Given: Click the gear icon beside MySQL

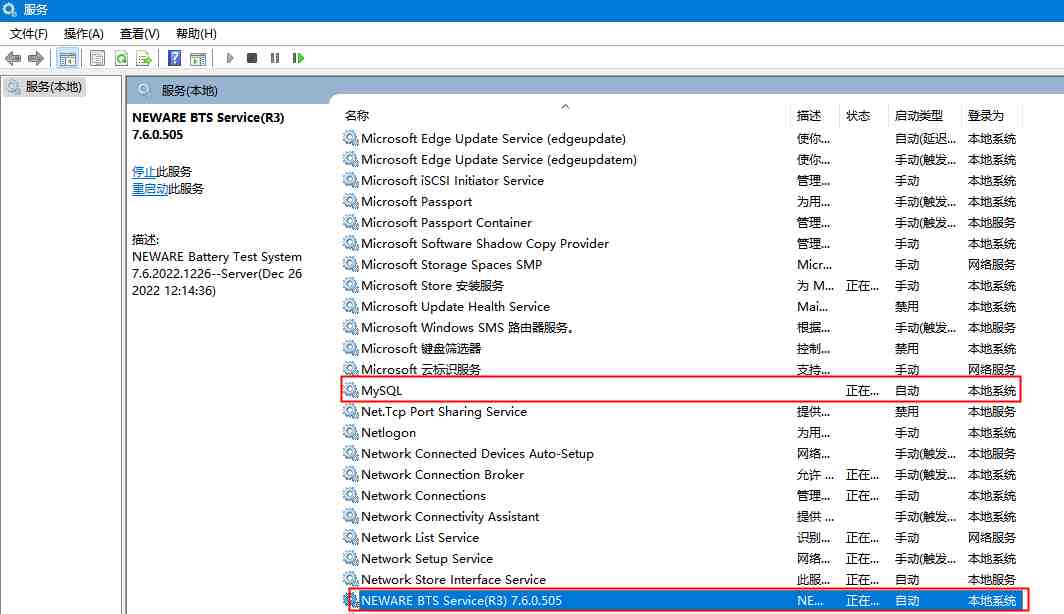Looking at the screenshot, I should [x=350, y=390].
